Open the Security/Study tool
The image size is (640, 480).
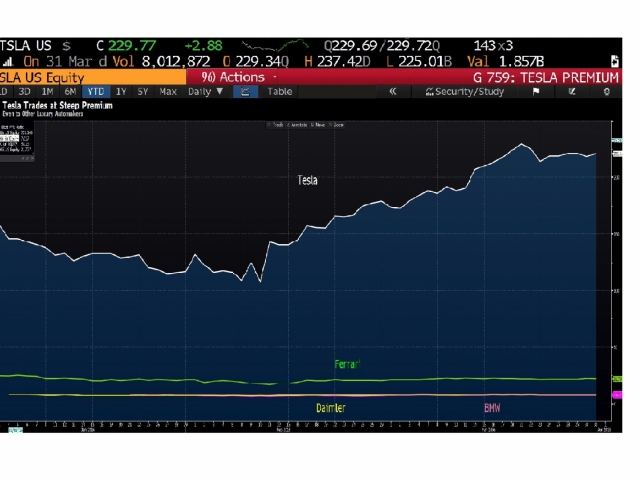tap(463, 91)
